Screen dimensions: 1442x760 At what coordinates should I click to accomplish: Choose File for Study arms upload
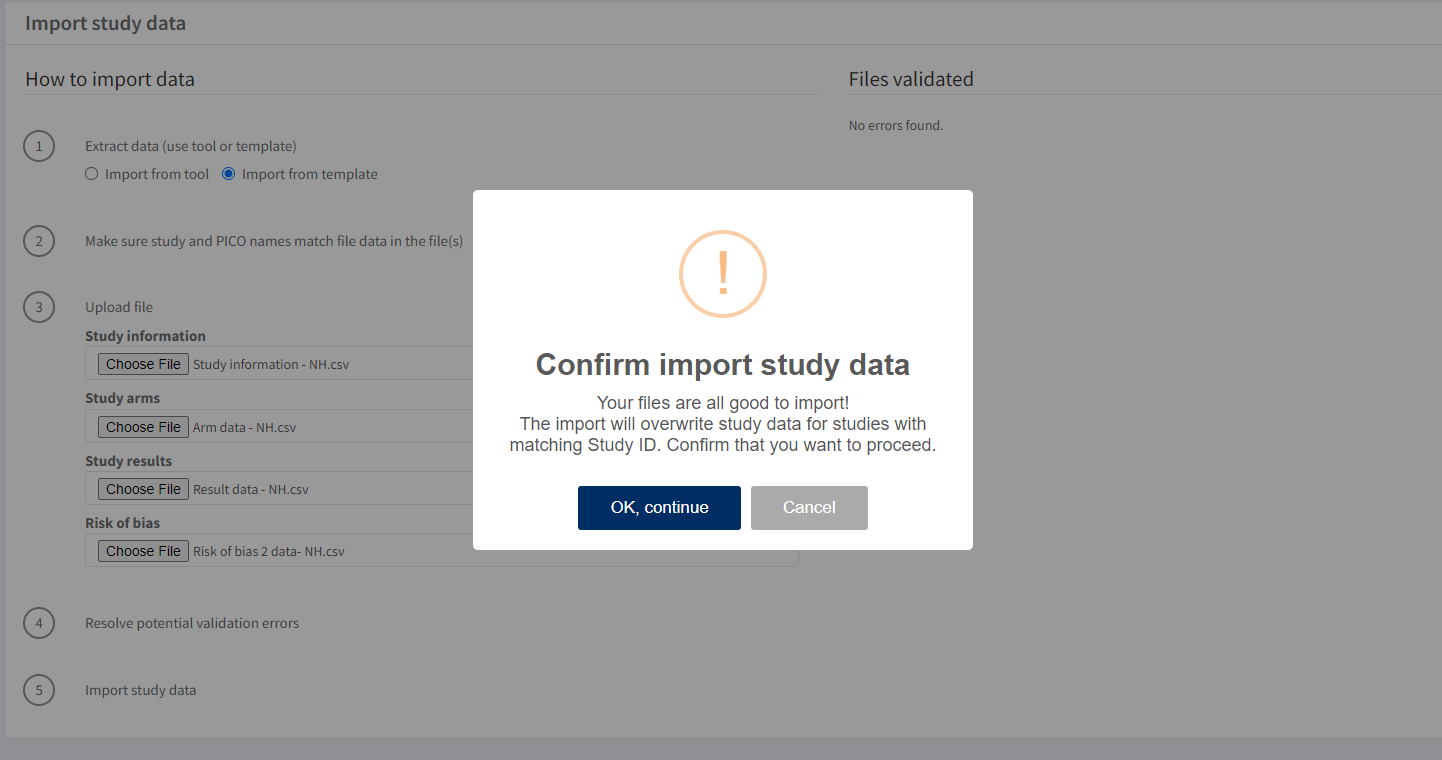tap(143, 426)
